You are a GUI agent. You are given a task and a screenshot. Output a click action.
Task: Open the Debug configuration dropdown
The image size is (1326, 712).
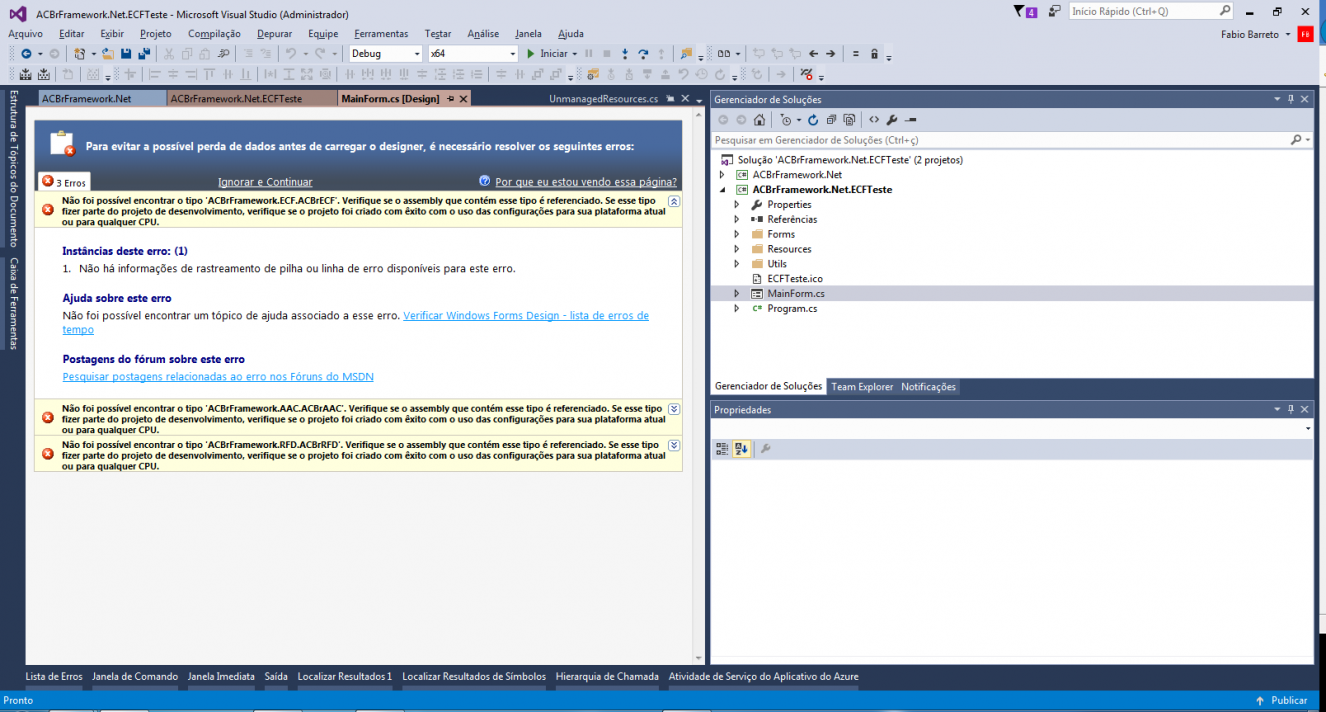(x=386, y=53)
